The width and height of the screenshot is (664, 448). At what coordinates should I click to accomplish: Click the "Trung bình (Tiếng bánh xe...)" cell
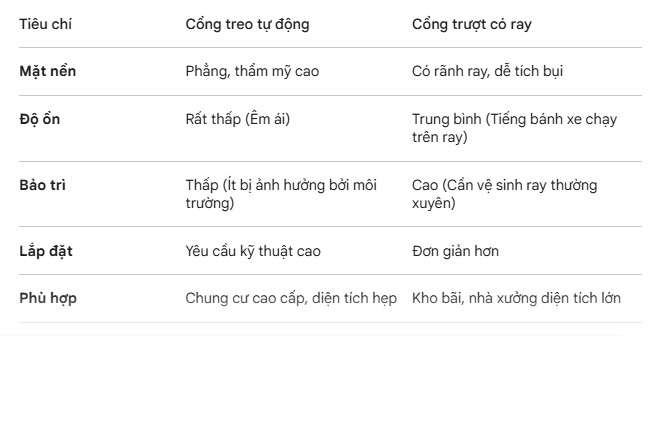[x=514, y=128]
